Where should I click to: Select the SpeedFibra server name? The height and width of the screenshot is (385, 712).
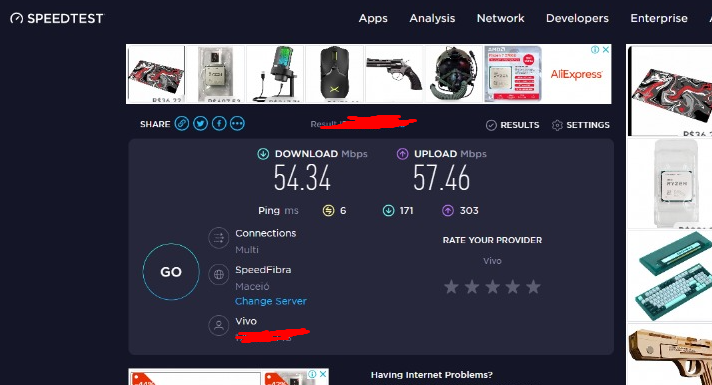click(x=263, y=270)
